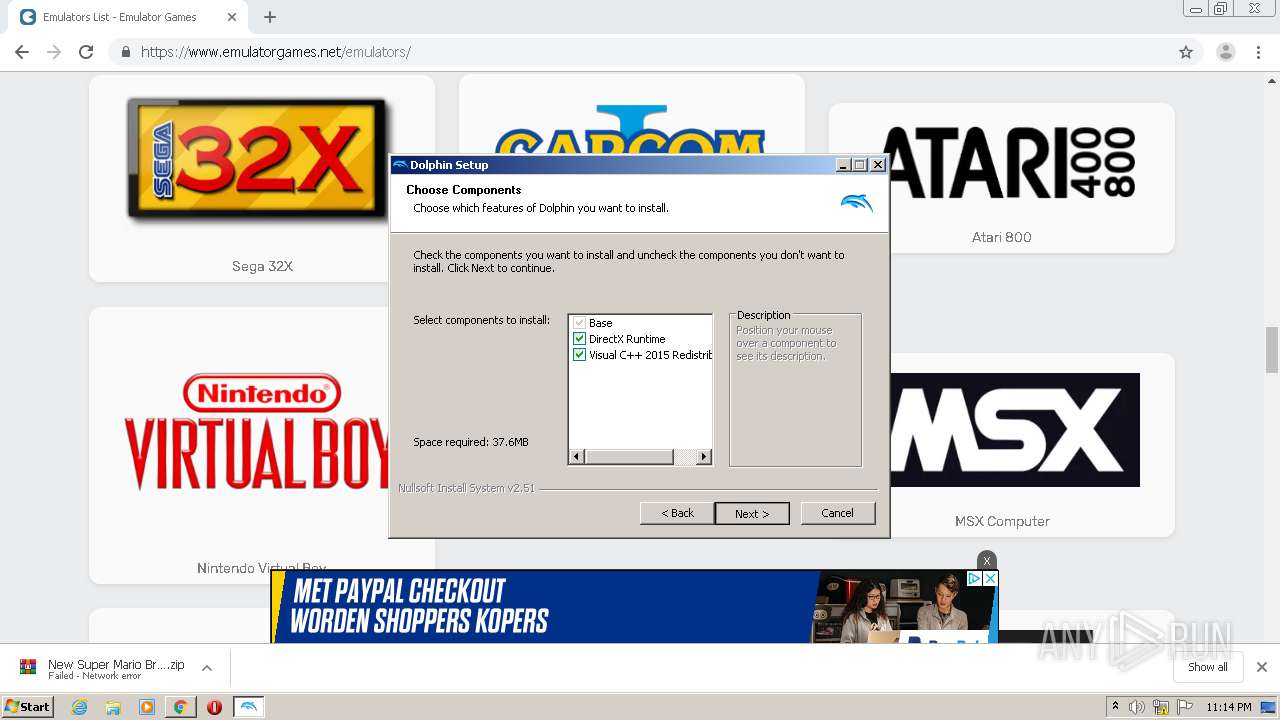The height and width of the screenshot is (720, 1280).
Task: Click the Sega 32X text link
Action: tap(262, 266)
